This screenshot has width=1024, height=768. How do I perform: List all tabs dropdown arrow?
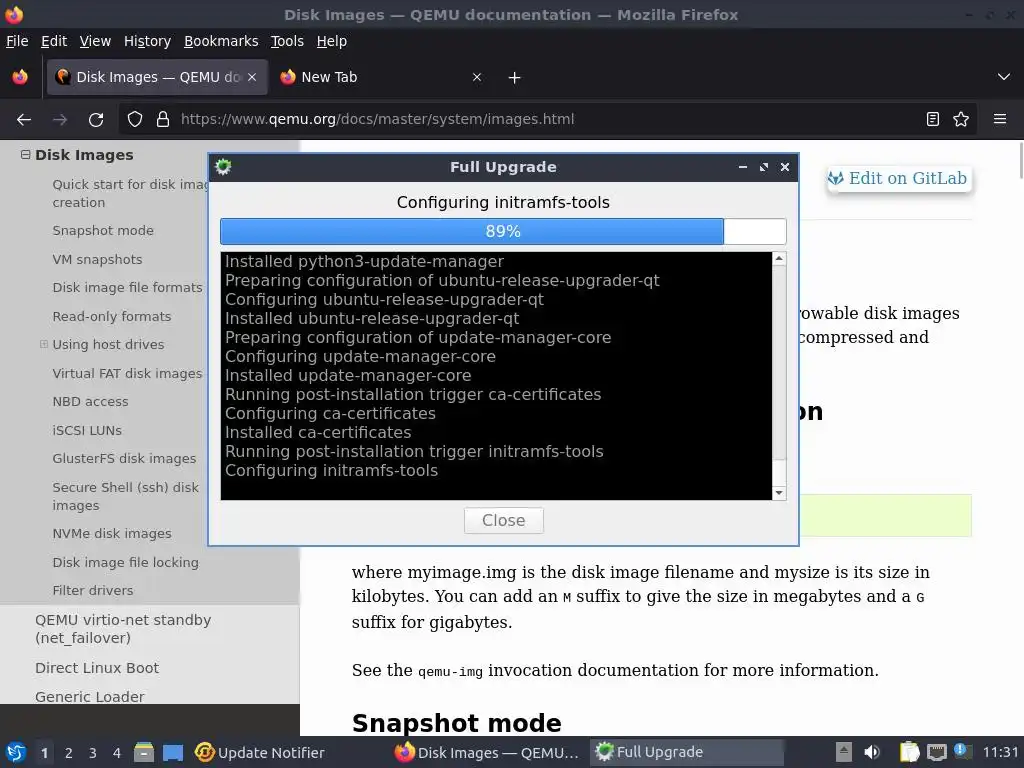pos(1004,77)
